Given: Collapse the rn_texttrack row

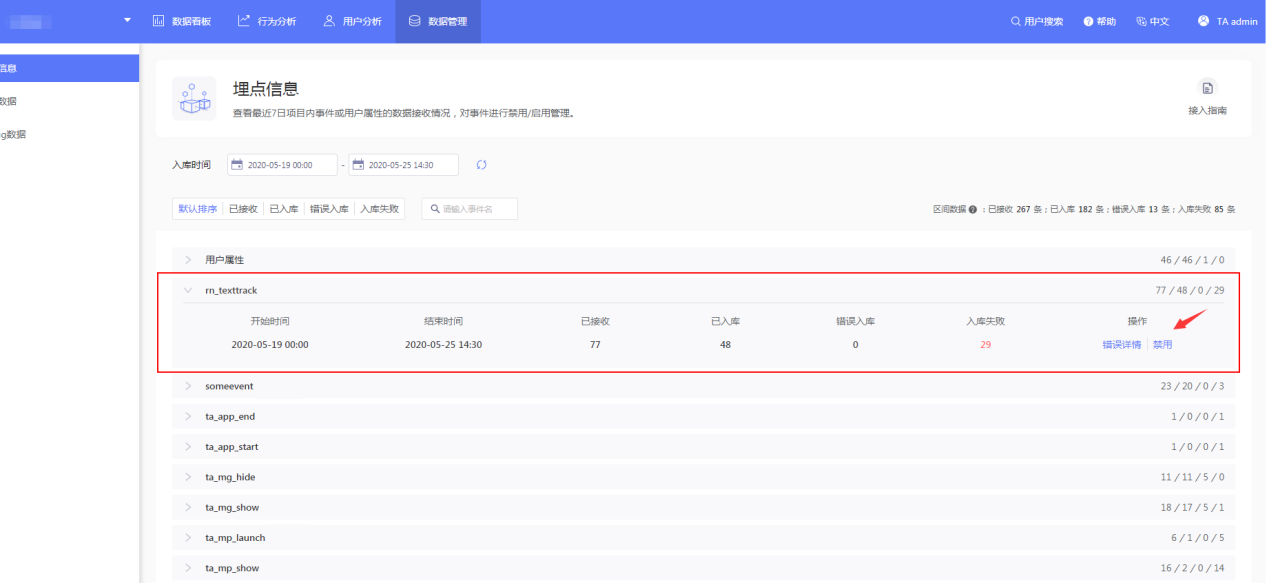Looking at the screenshot, I should coord(704,290).
